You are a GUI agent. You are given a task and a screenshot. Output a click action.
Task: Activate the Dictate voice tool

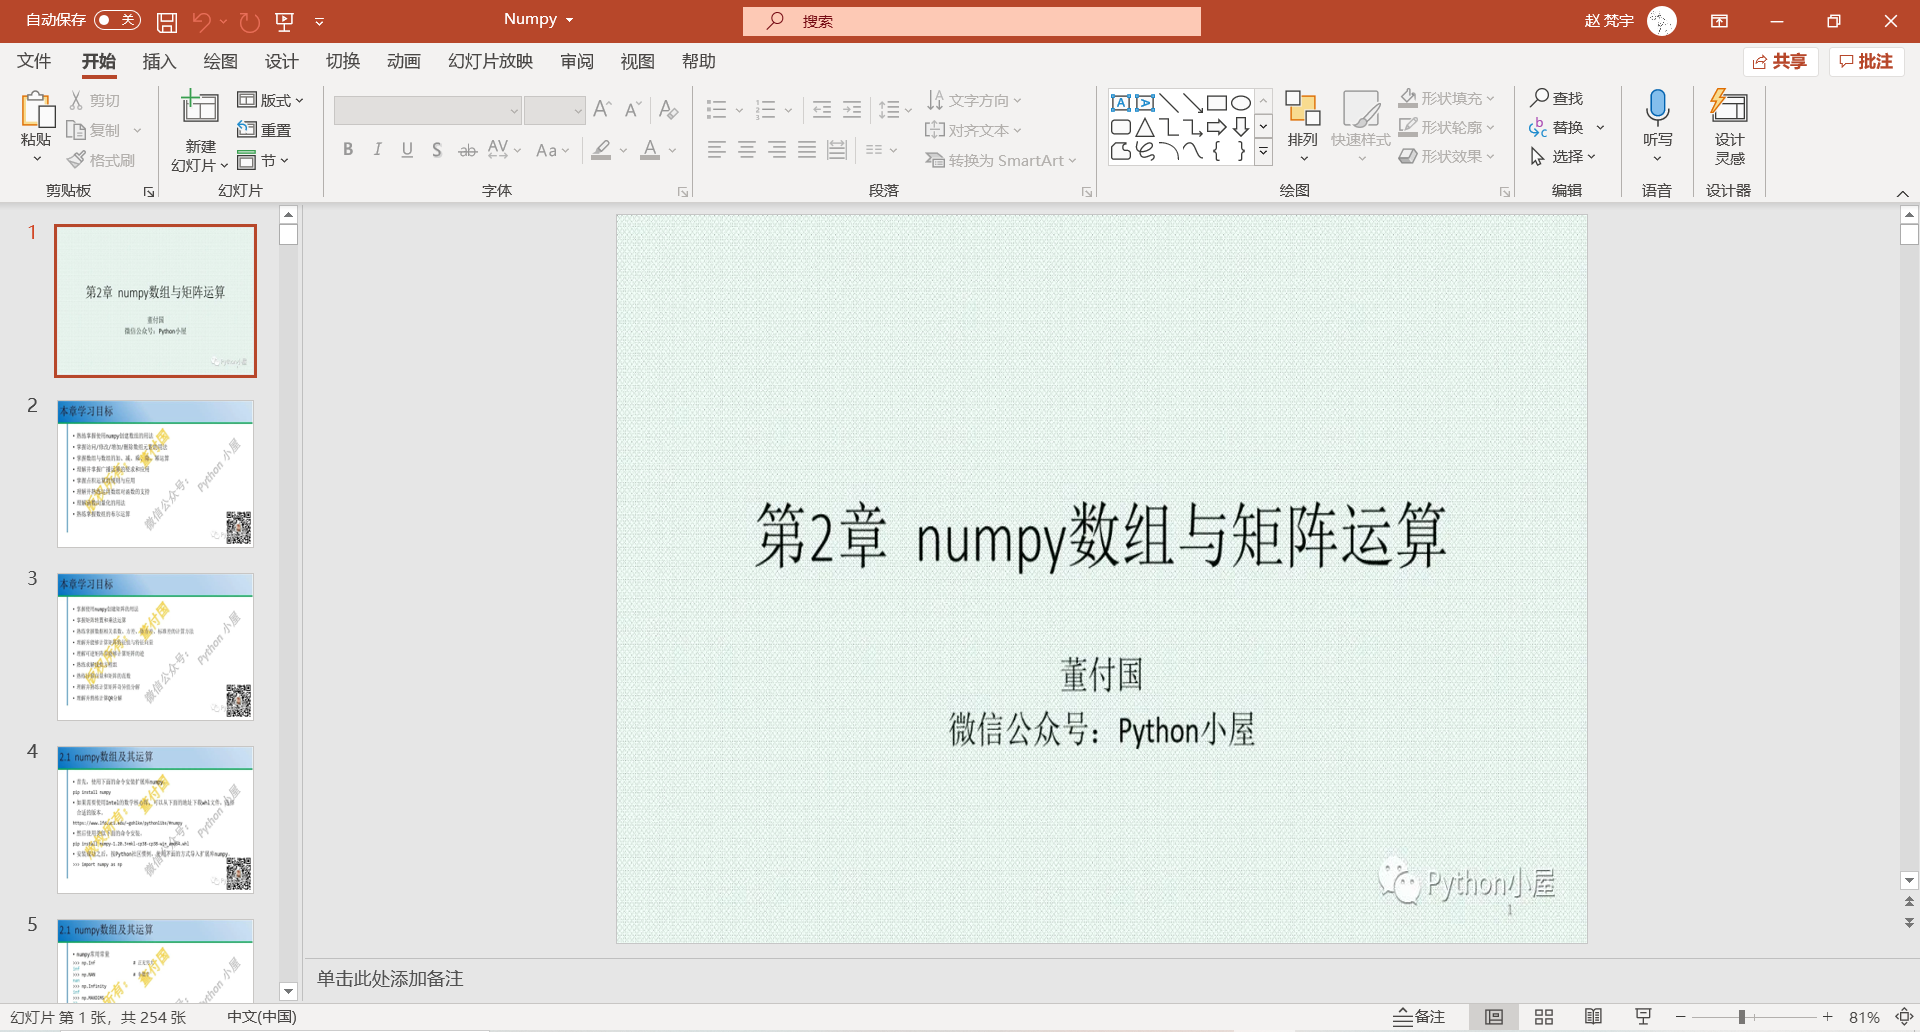tap(1657, 110)
